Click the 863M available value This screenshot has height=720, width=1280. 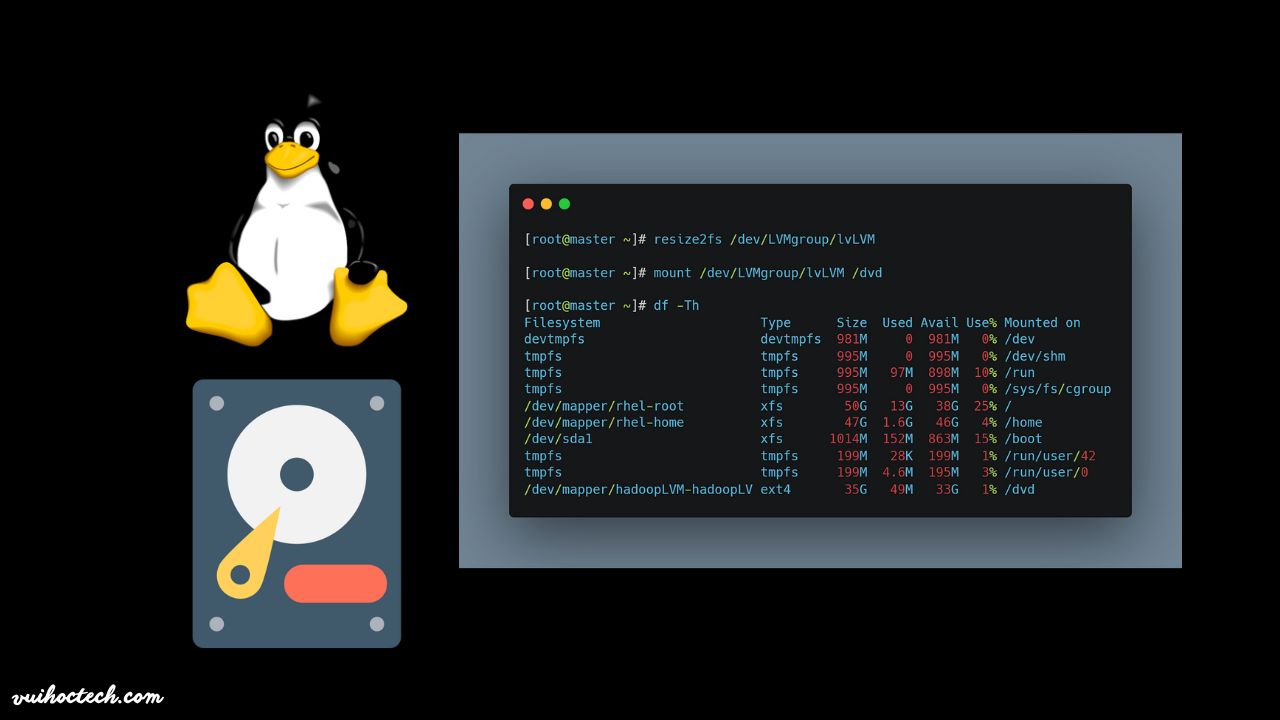click(x=943, y=439)
